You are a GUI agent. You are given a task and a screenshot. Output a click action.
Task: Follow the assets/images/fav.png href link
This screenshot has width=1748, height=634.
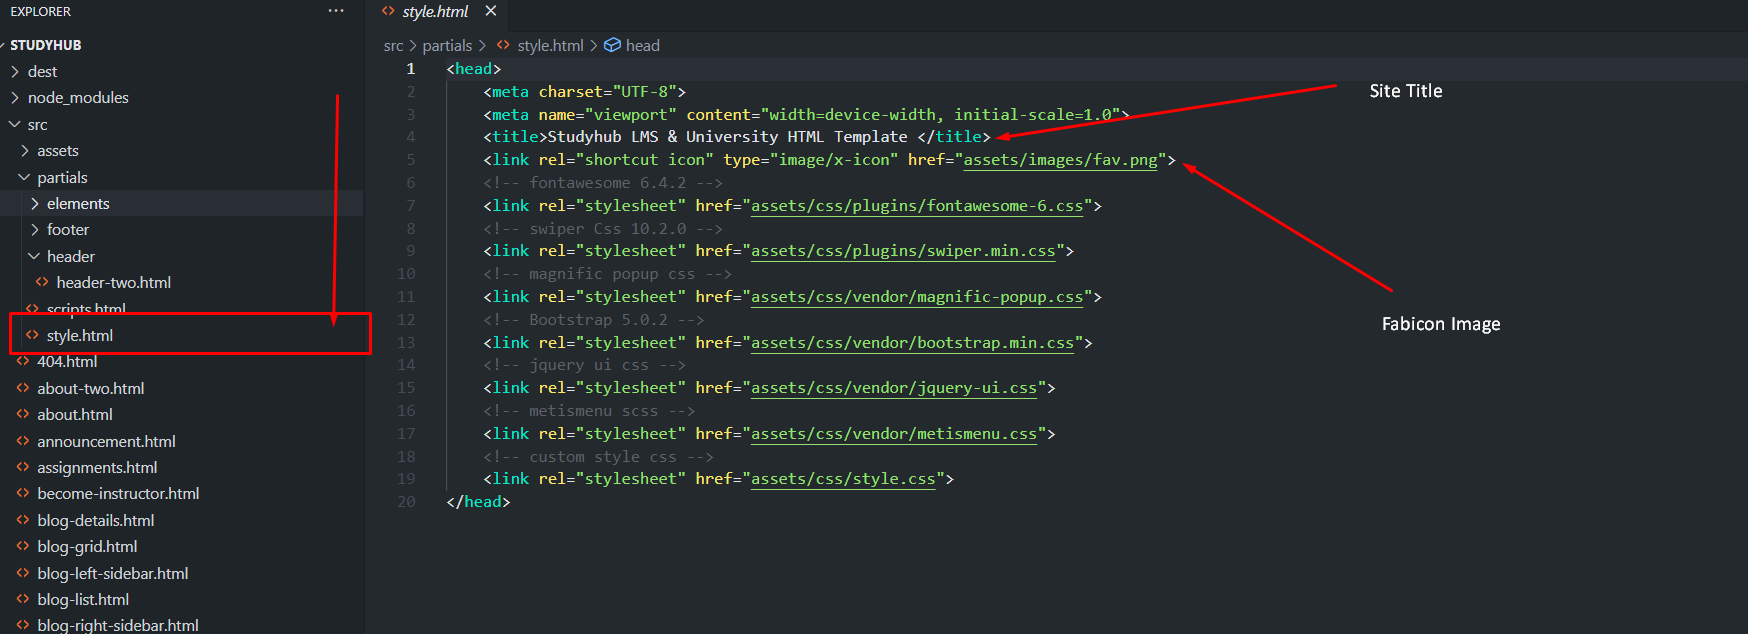coord(1059,160)
